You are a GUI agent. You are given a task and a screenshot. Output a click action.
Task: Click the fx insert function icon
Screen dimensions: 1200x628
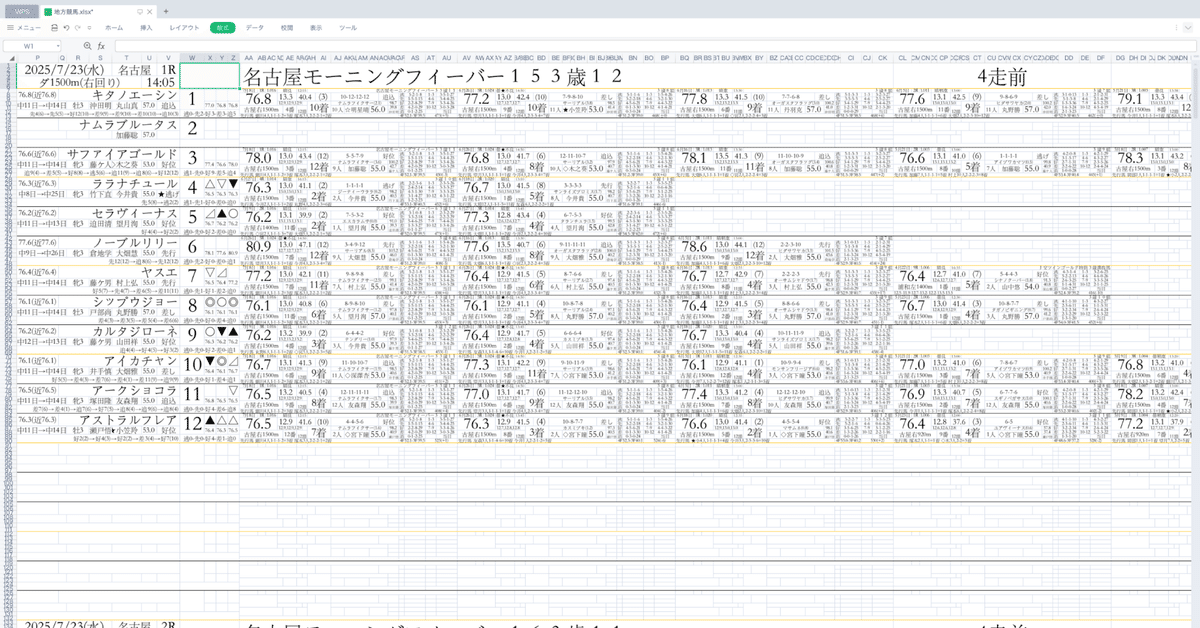click(x=101, y=46)
